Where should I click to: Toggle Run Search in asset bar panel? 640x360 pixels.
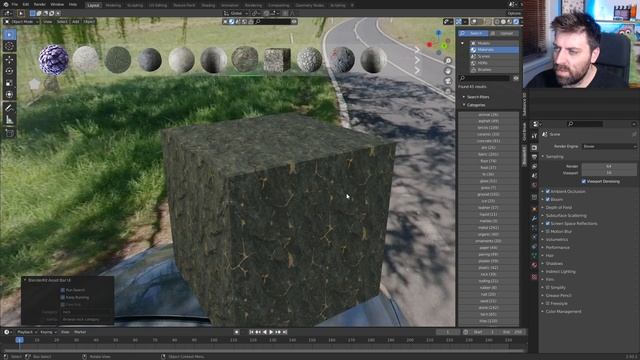[62, 290]
